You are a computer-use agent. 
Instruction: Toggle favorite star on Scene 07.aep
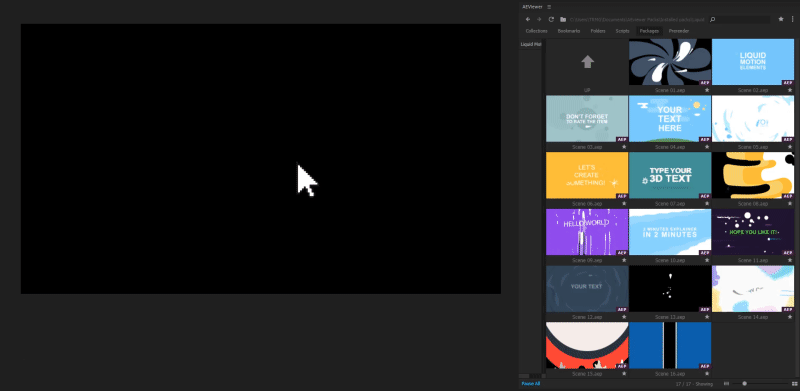[707, 204]
